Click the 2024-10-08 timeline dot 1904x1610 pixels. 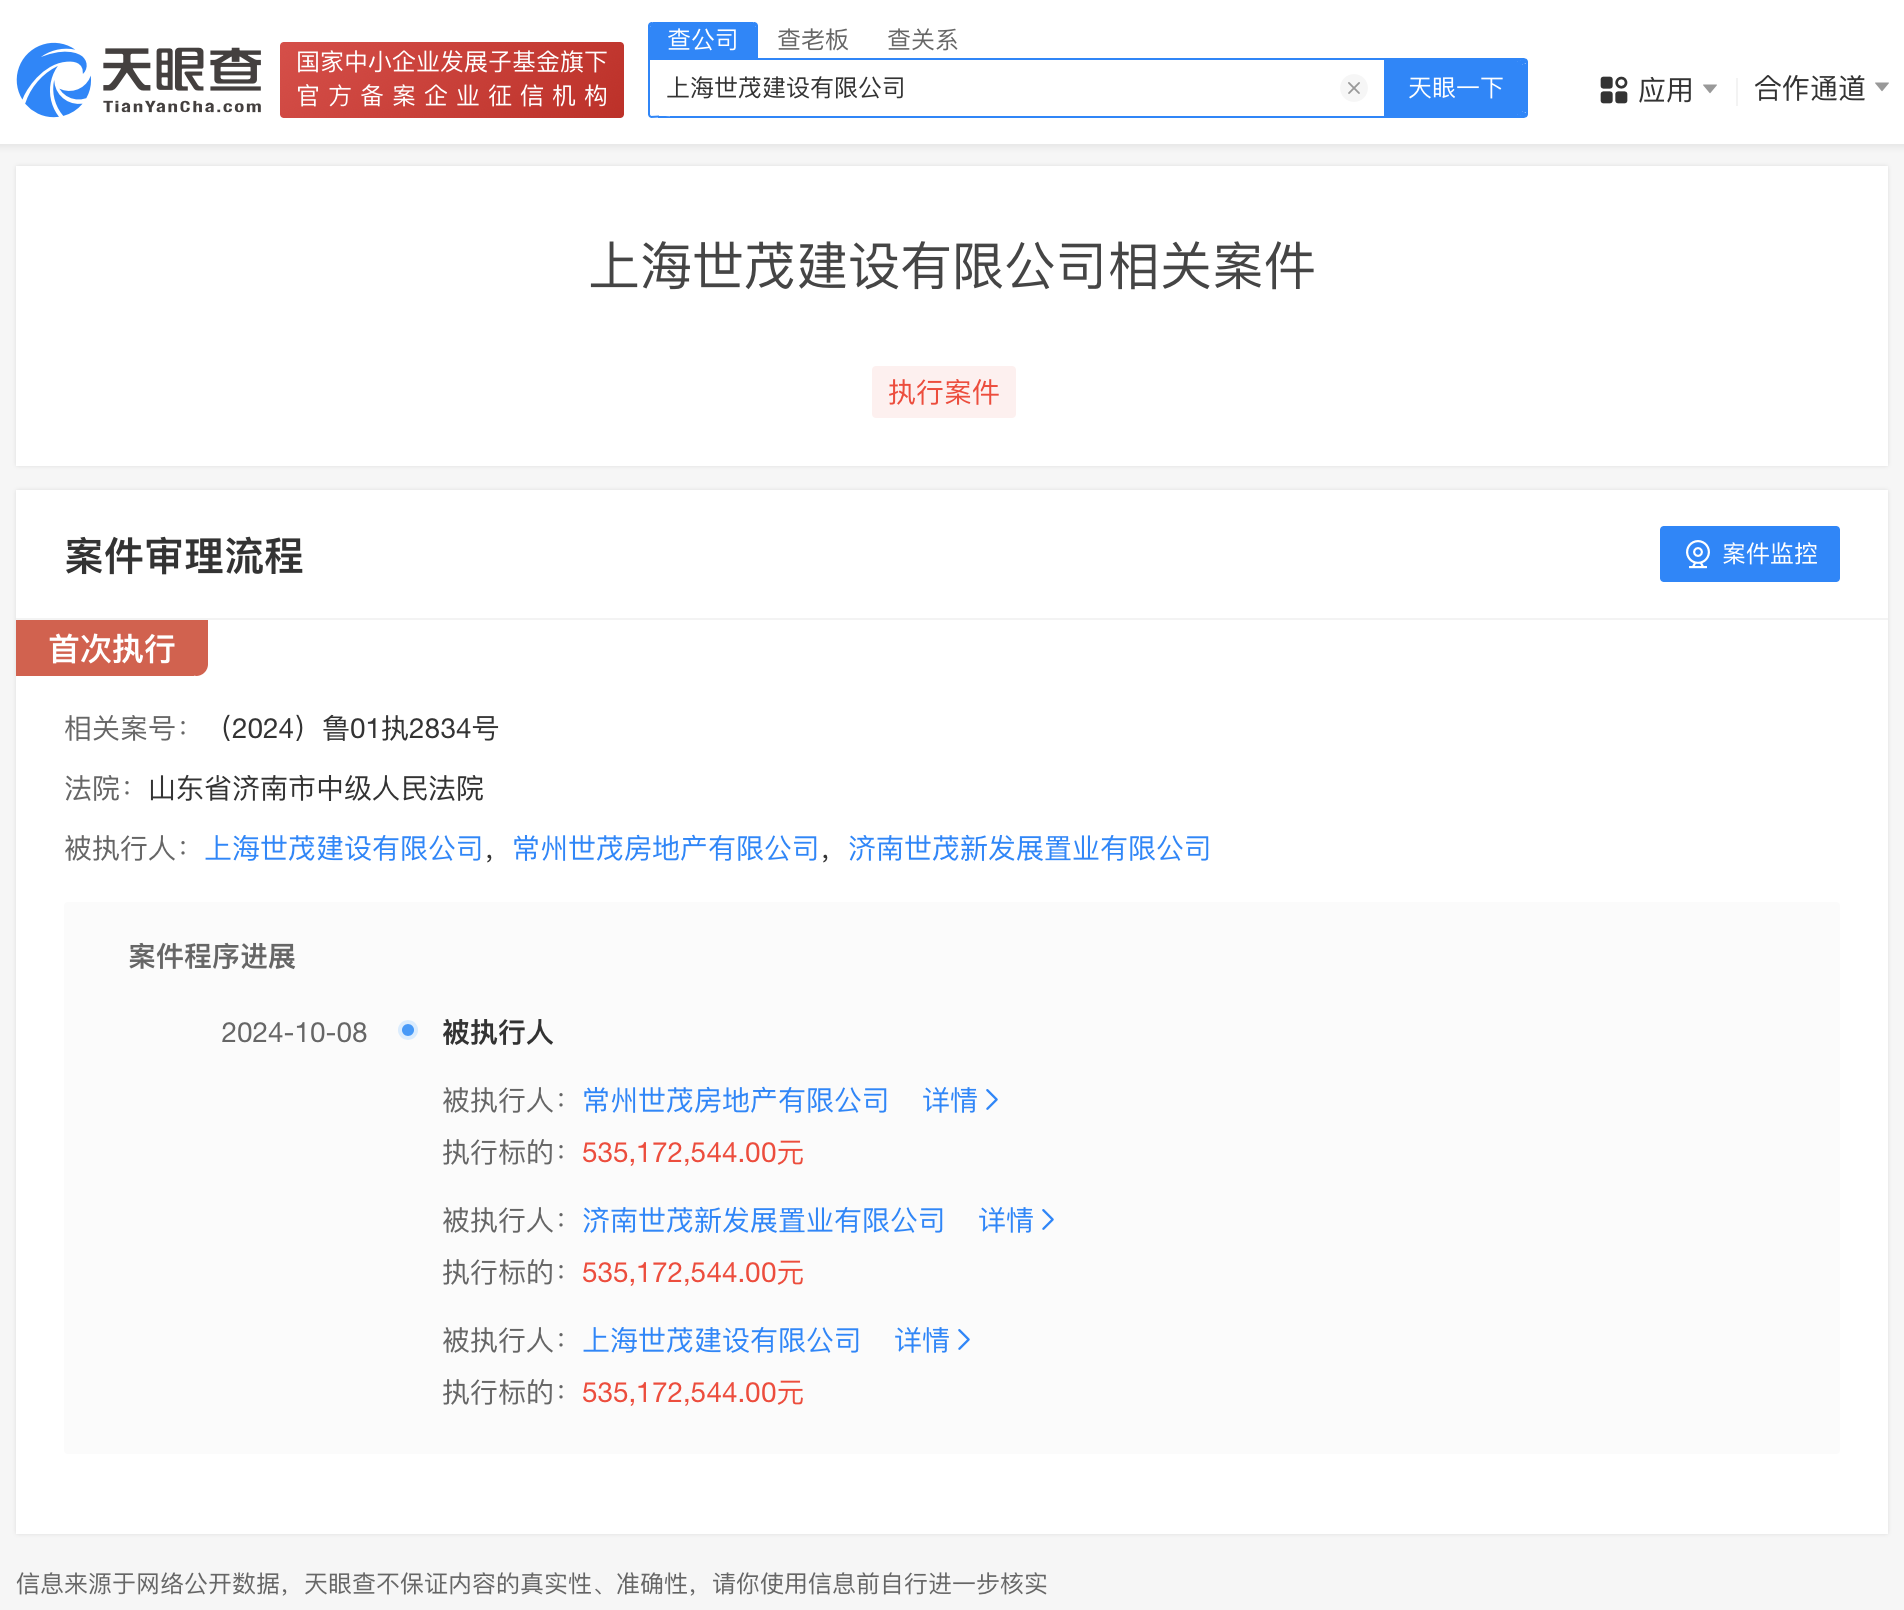(x=408, y=1030)
